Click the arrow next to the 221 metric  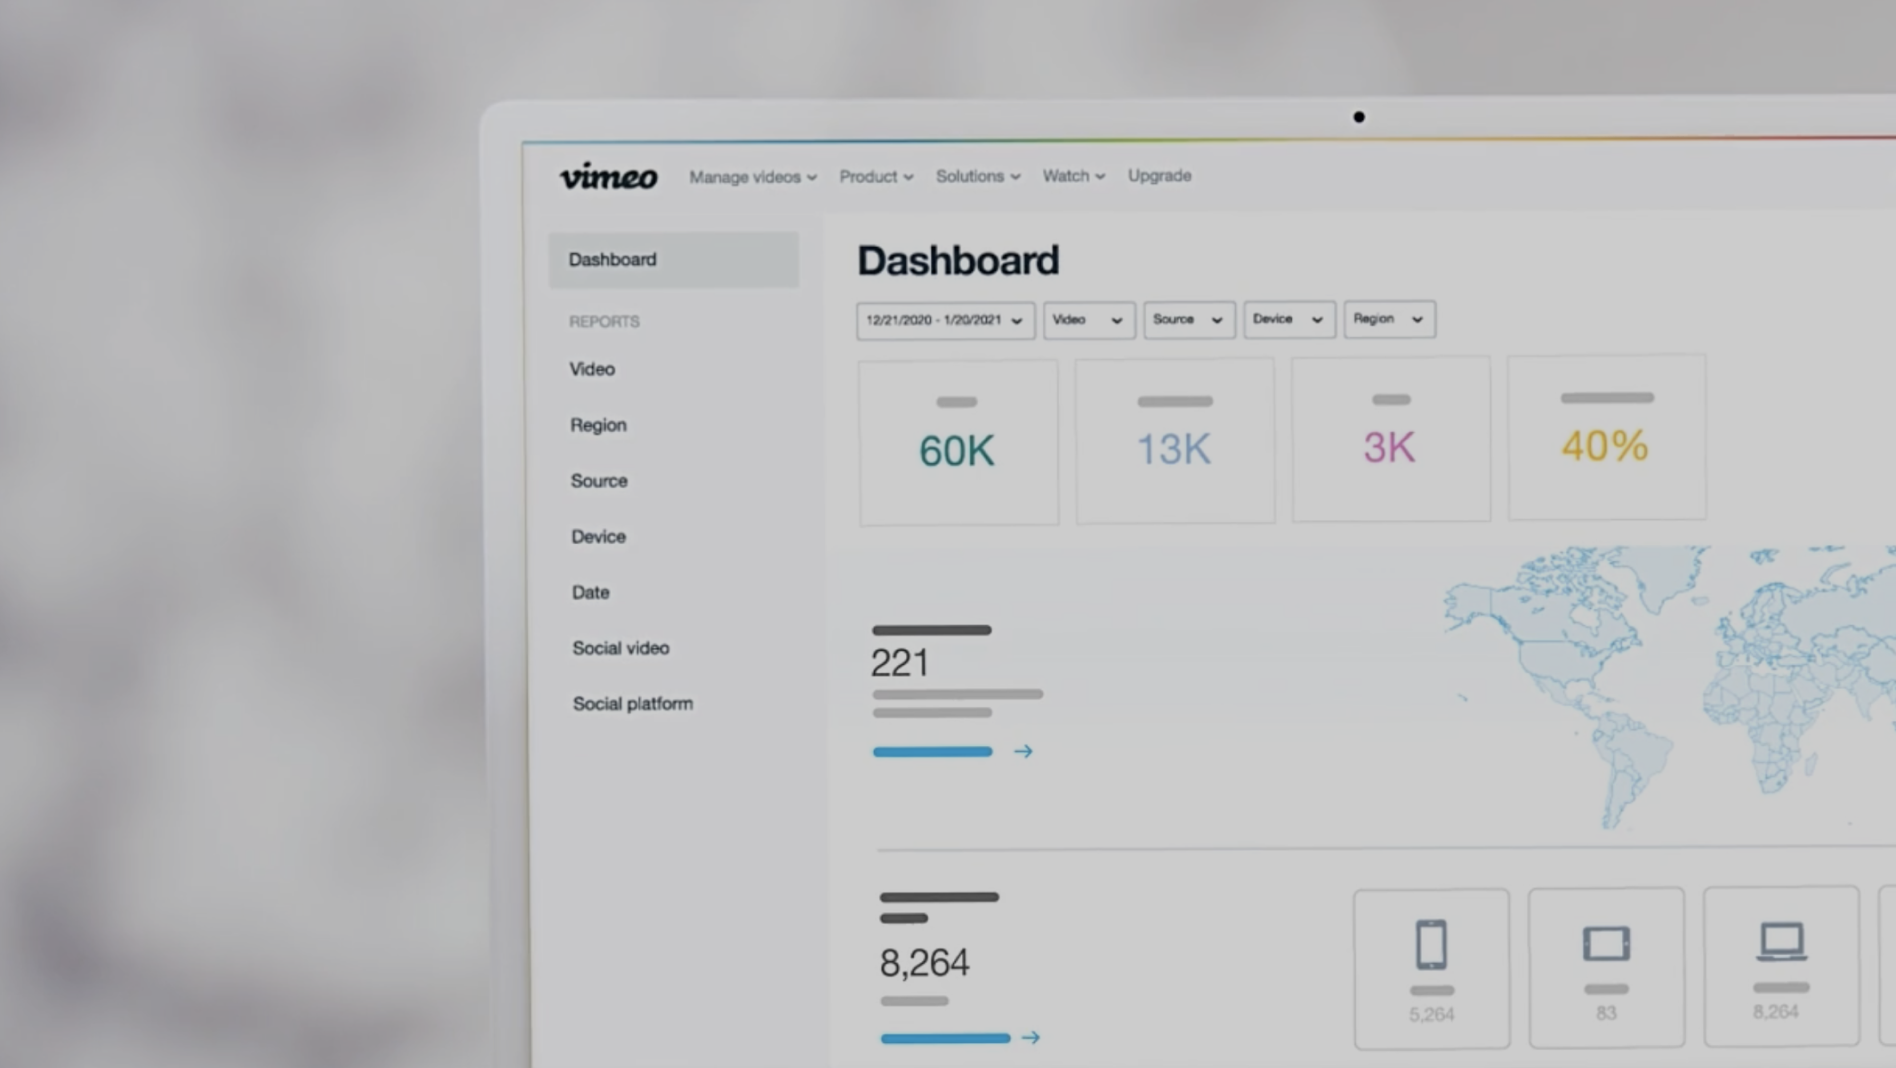1022,751
